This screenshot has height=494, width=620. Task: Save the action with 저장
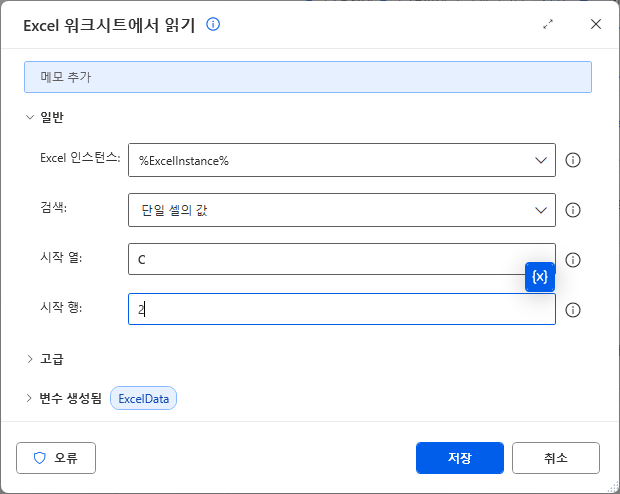(x=460, y=458)
